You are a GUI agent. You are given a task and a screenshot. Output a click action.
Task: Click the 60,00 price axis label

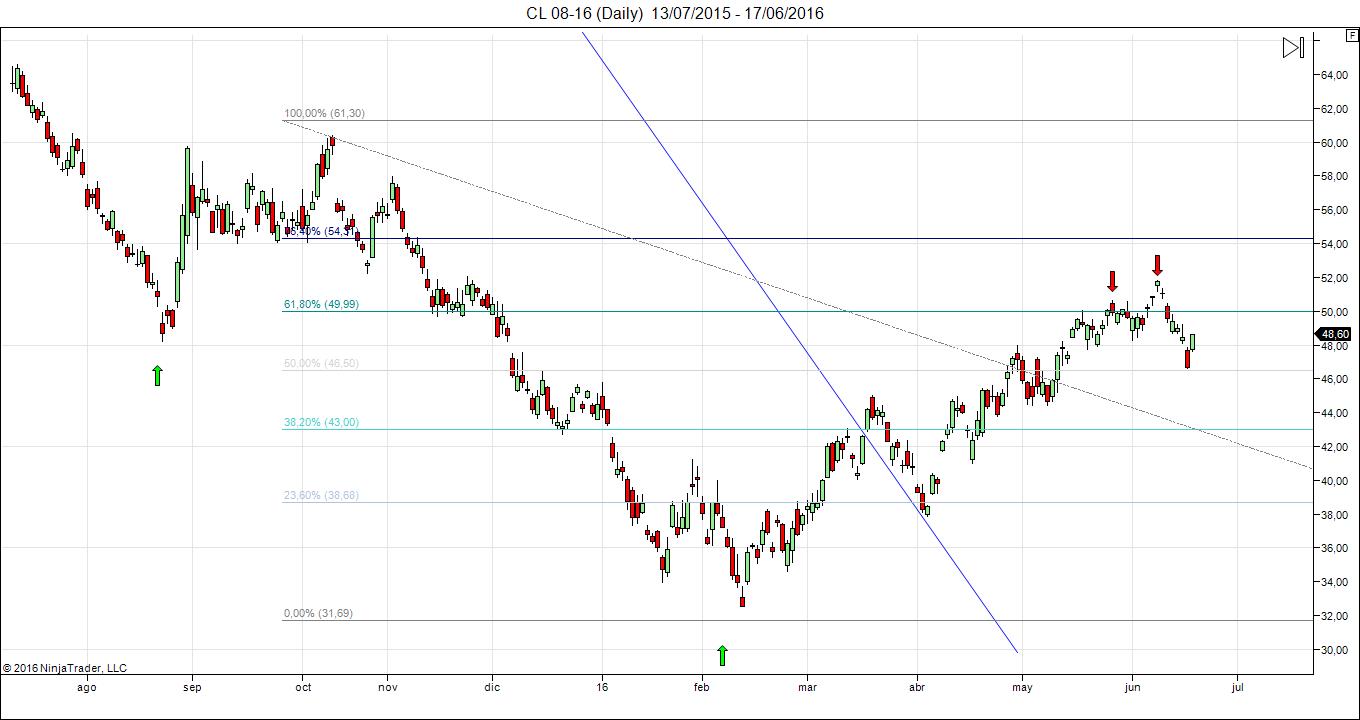(x=1335, y=143)
